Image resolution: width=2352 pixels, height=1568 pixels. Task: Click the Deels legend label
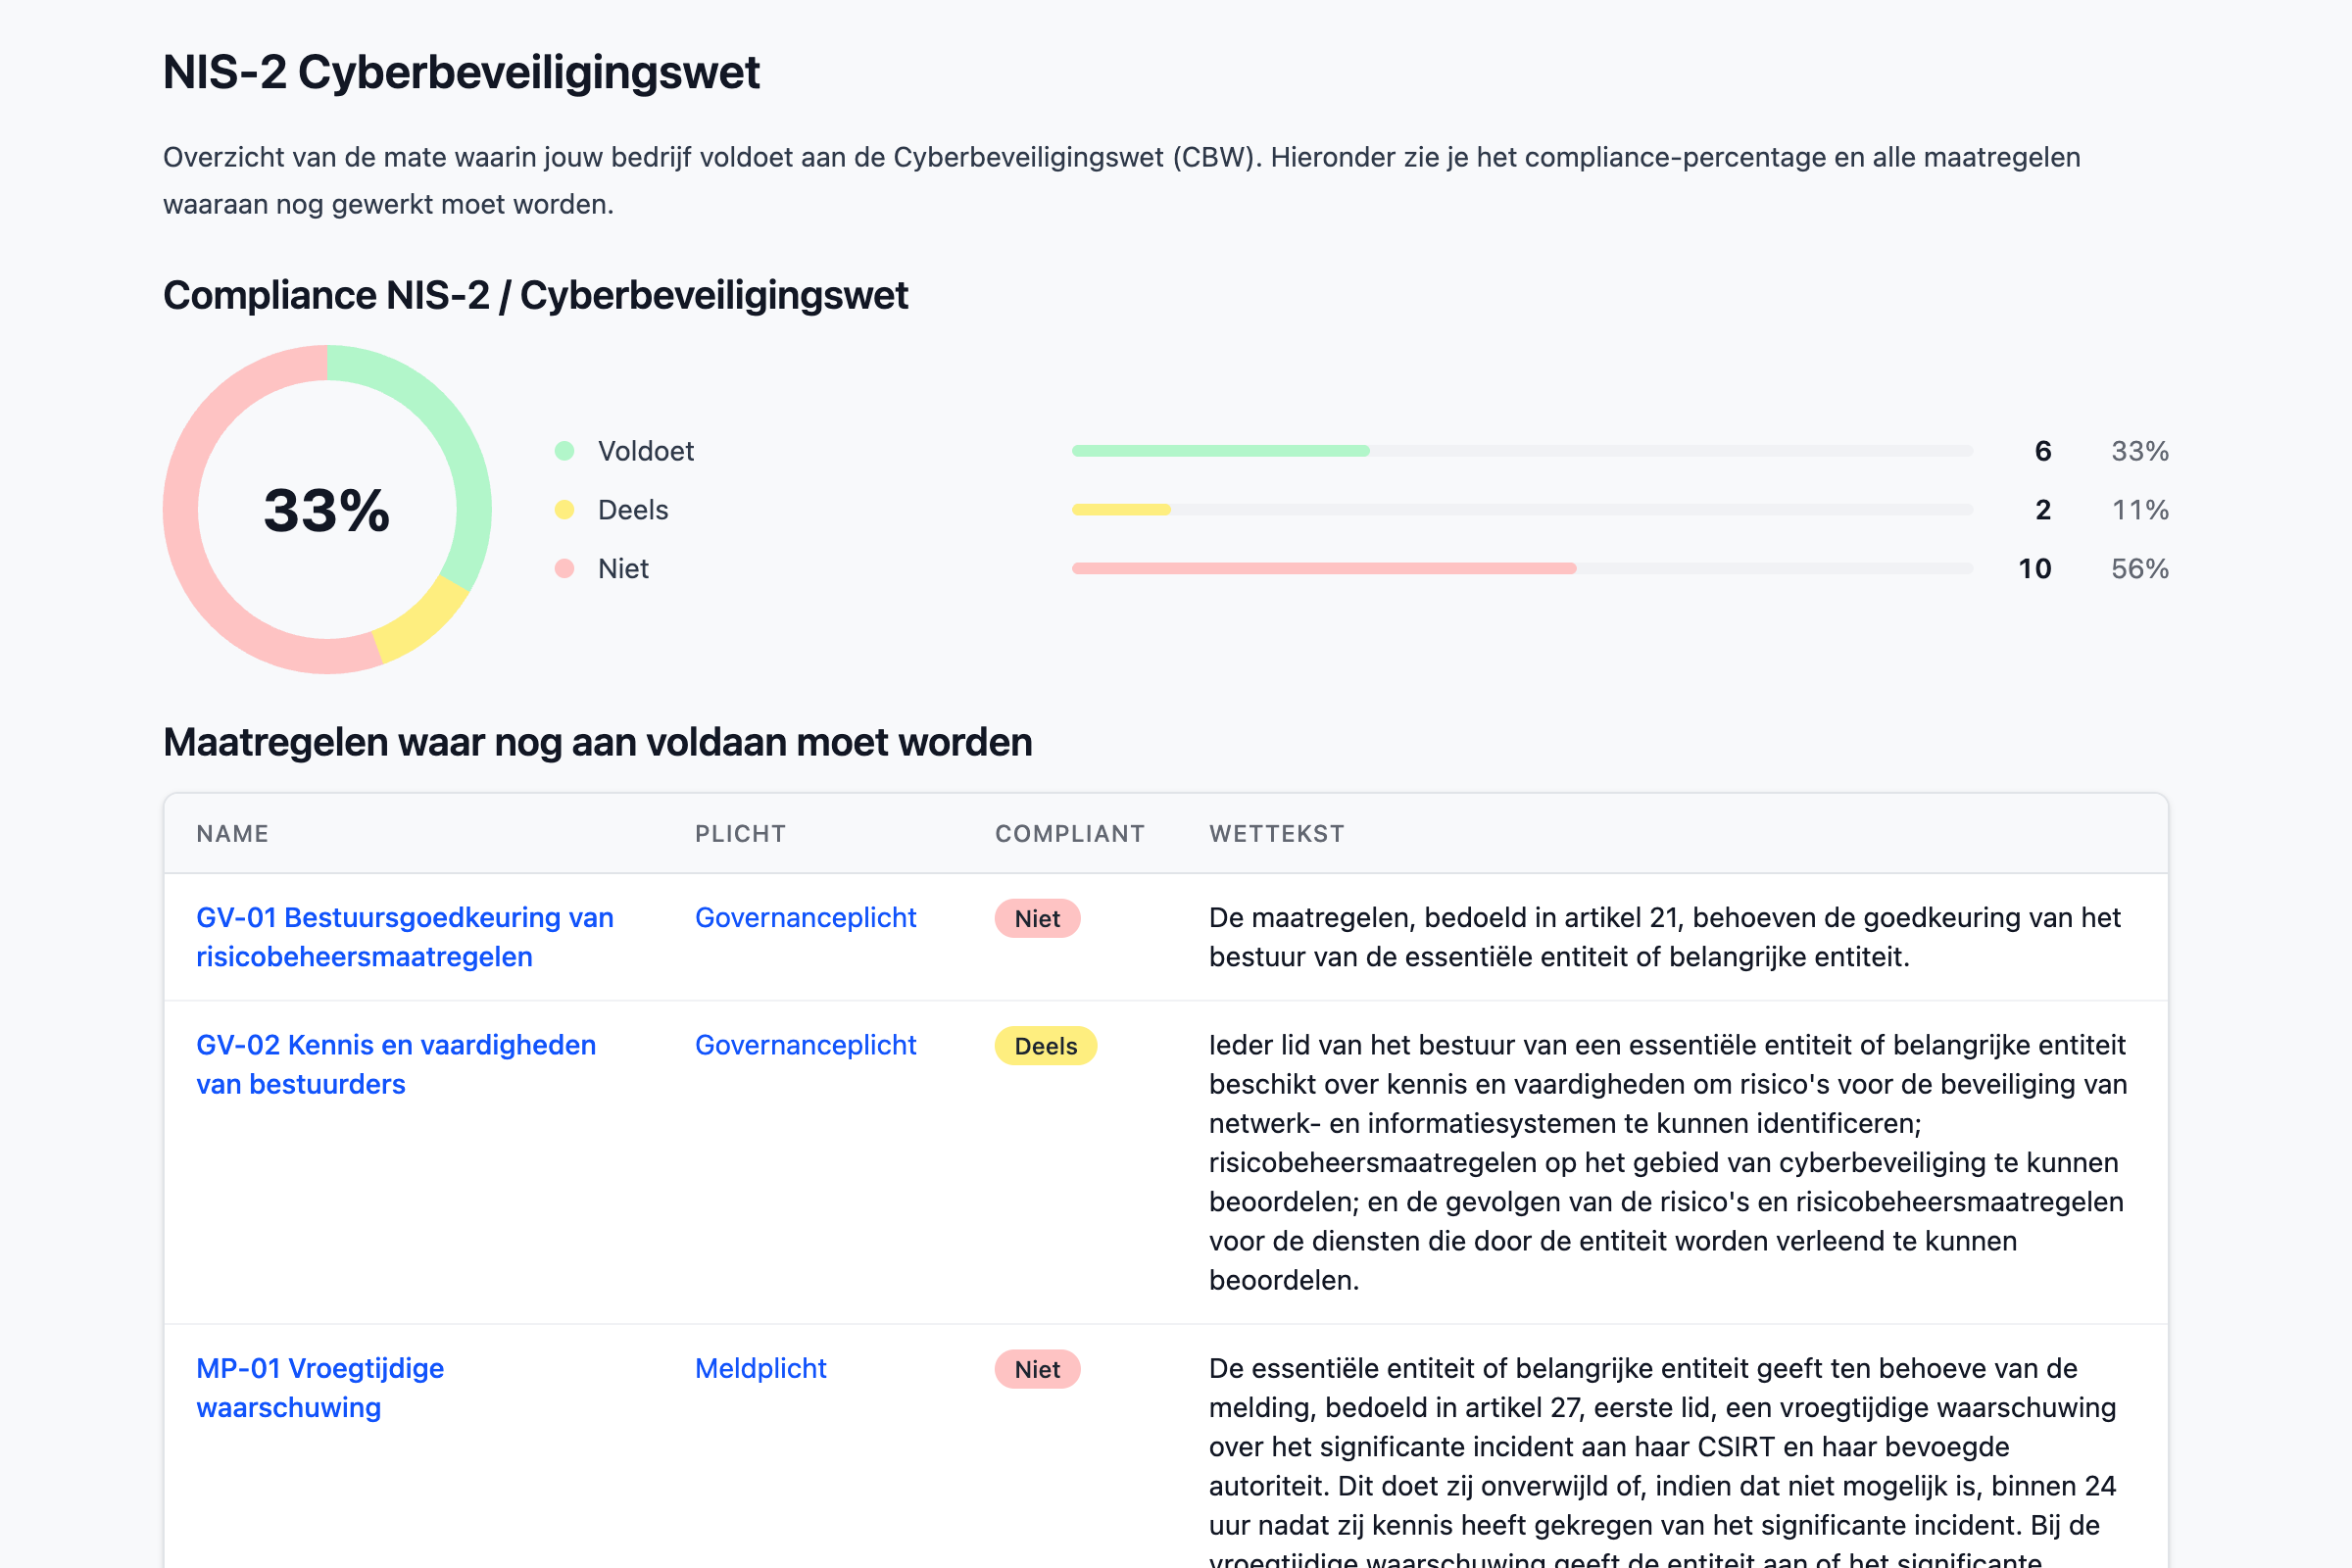(633, 510)
